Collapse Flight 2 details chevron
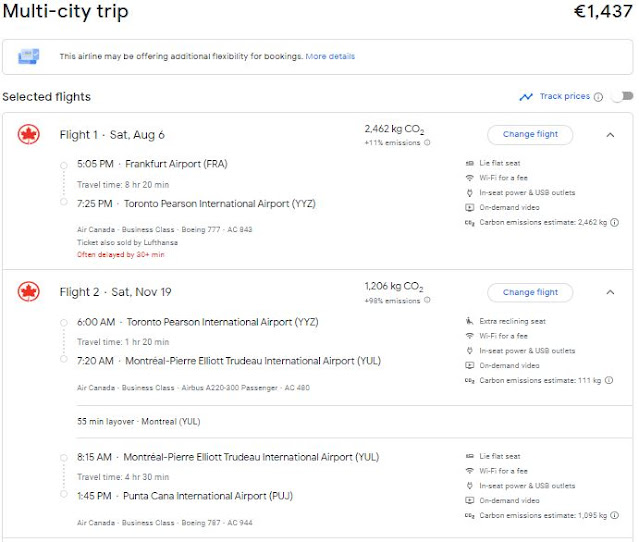Viewport: 639px width, 542px height. tap(610, 292)
